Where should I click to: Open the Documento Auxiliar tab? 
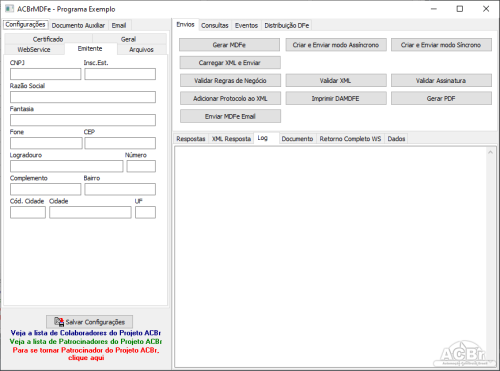pyautogui.click(x=78, y=25)
